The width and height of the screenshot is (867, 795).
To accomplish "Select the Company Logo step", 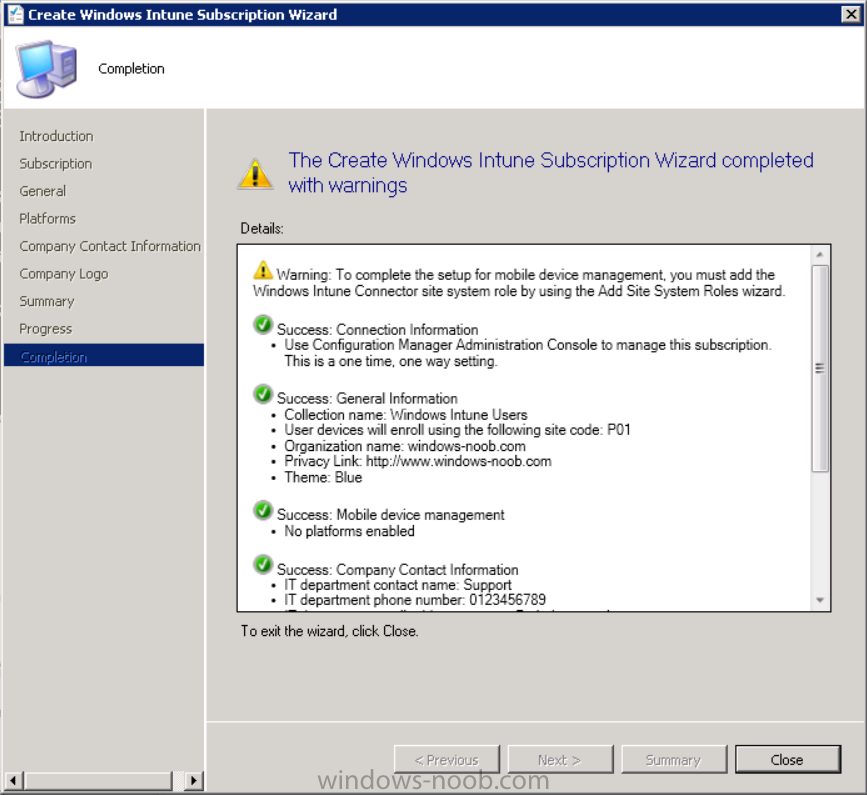I will coord(64,274).
